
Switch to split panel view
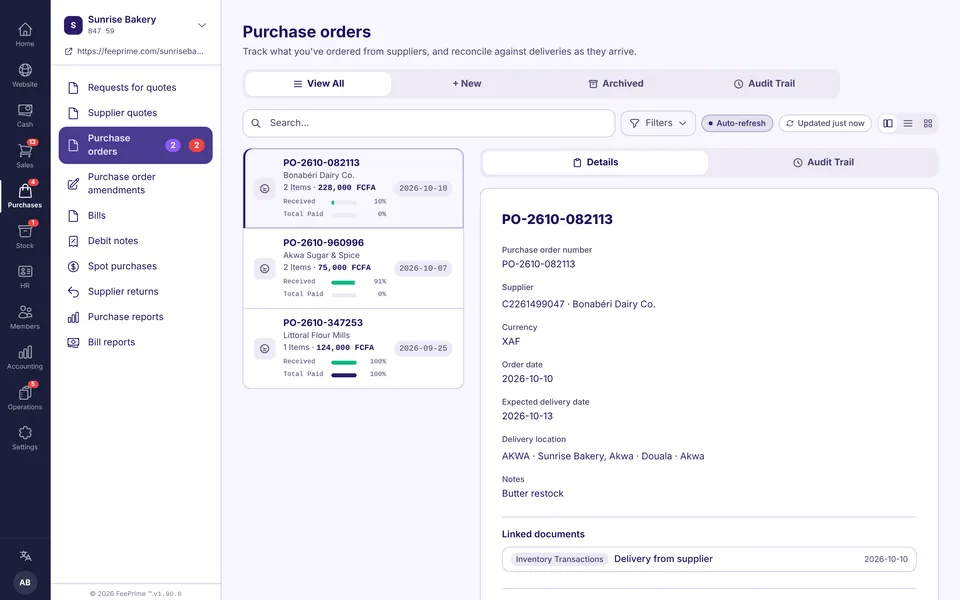tap(888, 123)
